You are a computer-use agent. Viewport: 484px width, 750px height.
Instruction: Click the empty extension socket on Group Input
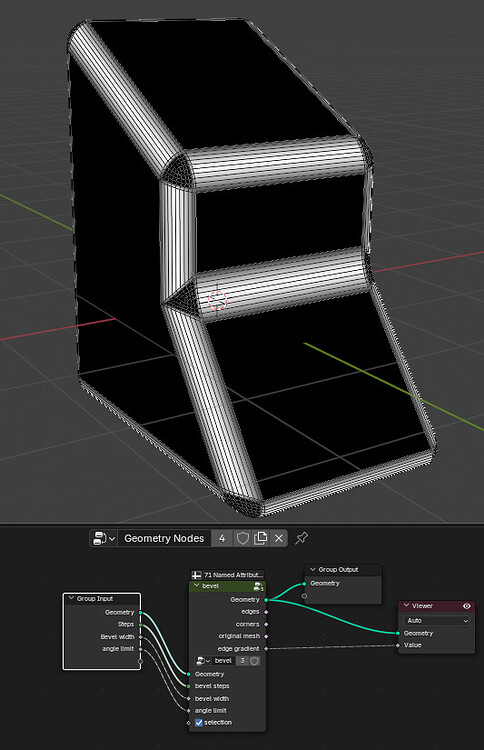pos(140,661)
